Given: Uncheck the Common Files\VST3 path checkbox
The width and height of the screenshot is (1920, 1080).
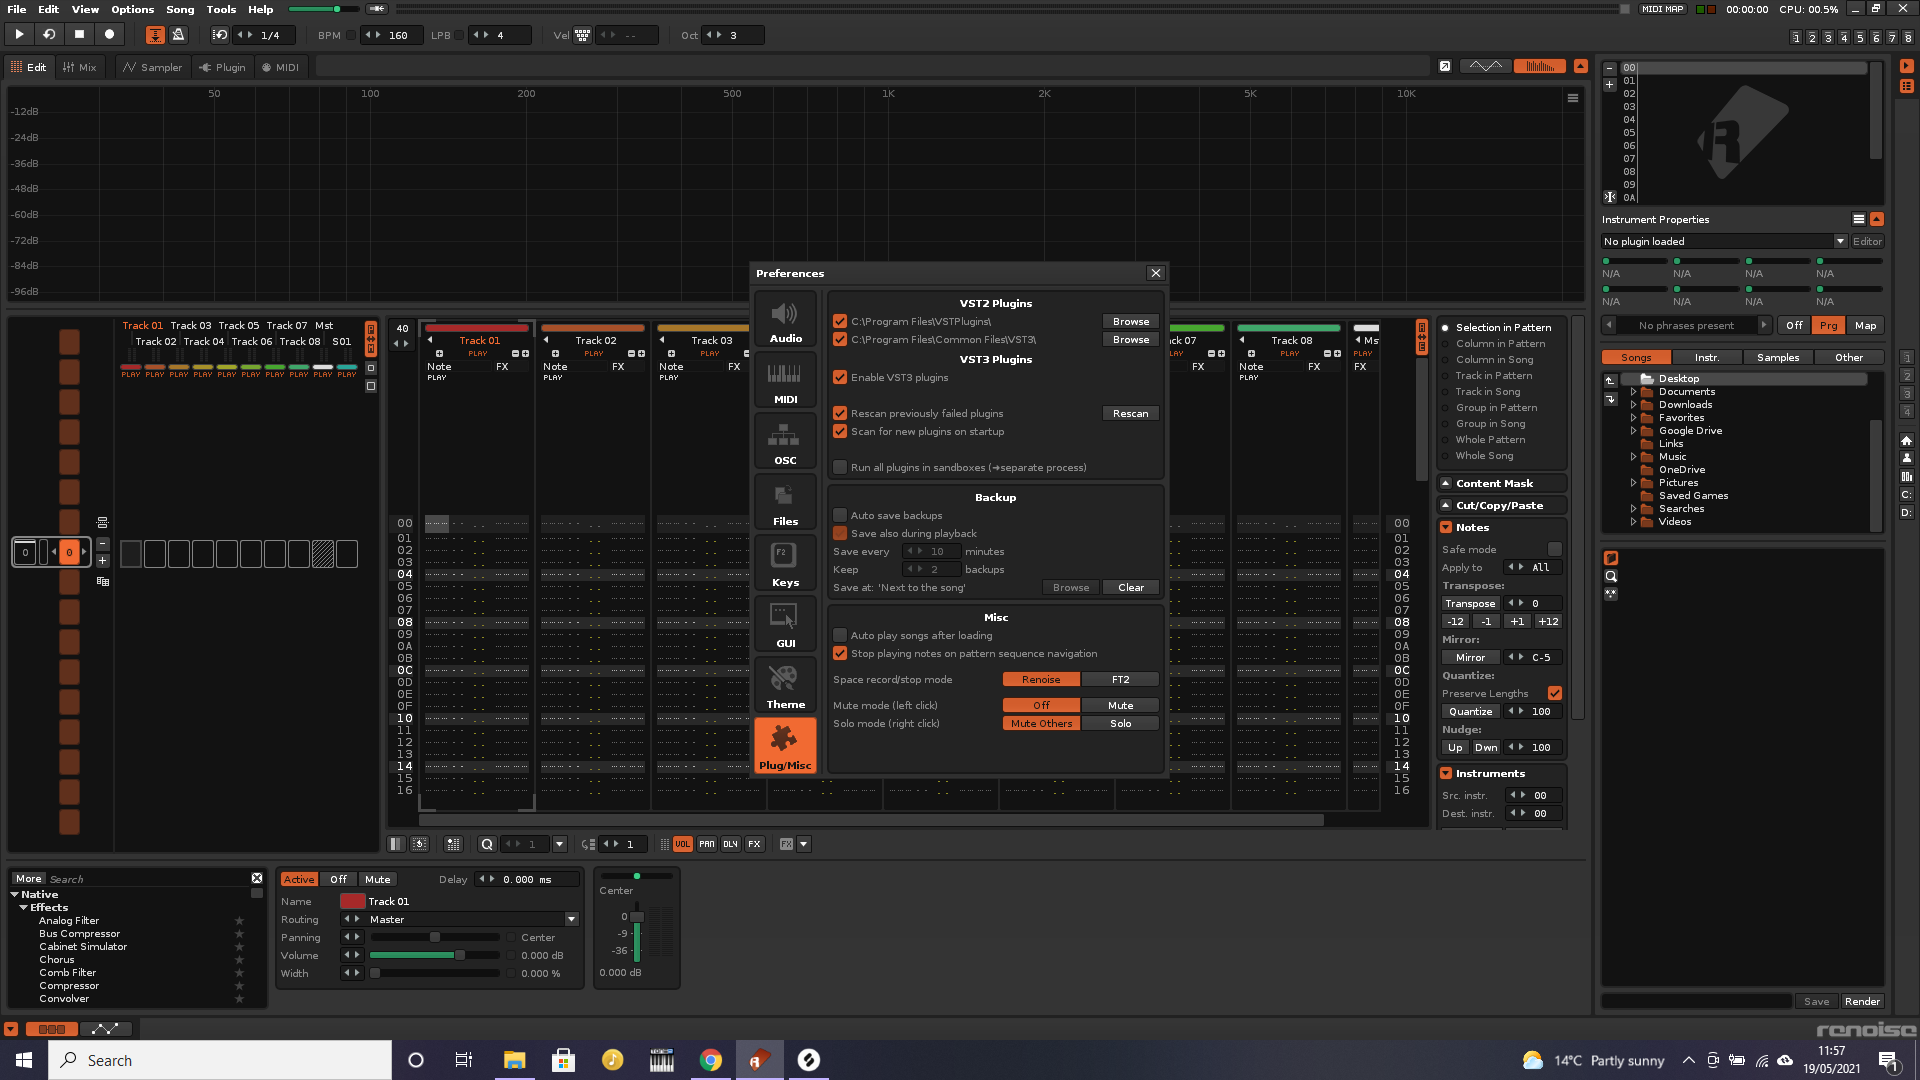Looking at the screenshot, I should tap(840, 340).
